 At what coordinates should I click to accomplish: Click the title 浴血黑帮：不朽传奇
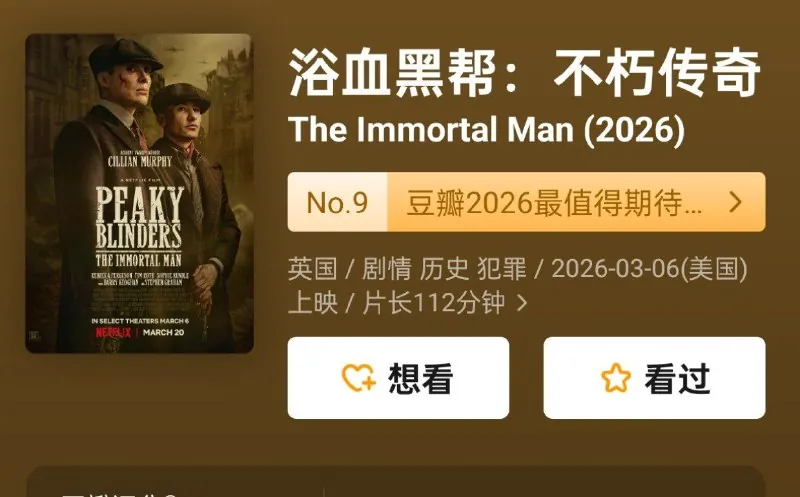pyautogui.click(x=524, y=72)
